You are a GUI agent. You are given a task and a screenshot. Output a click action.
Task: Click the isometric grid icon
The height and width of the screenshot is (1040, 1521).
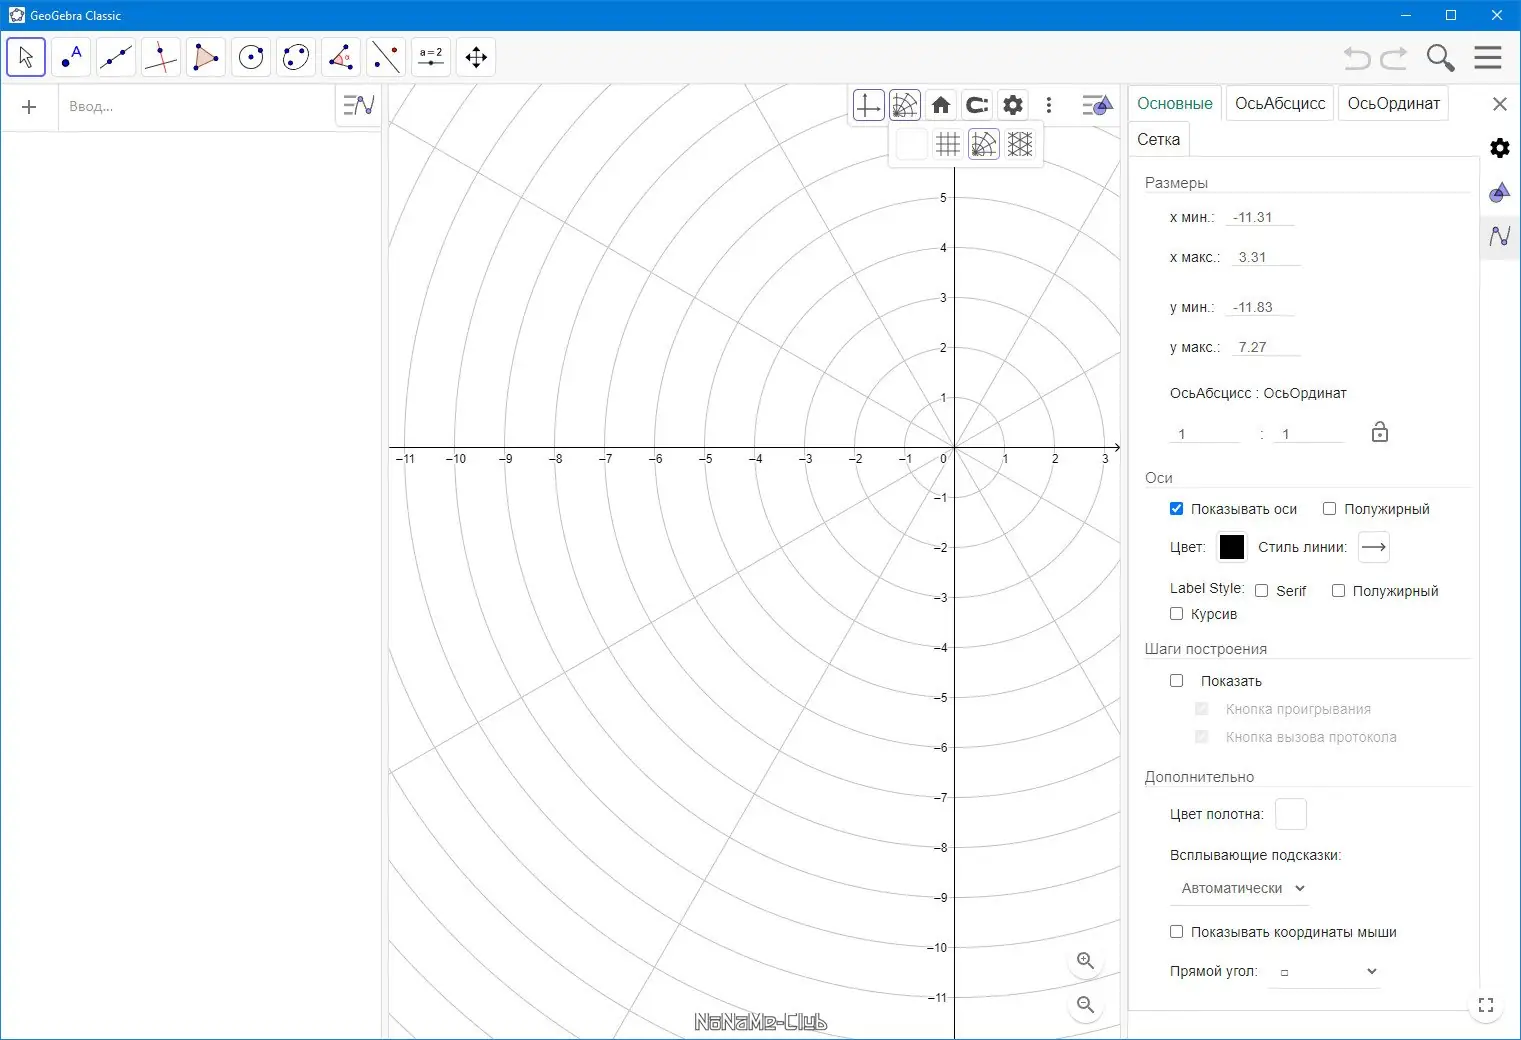[1020, 145]
